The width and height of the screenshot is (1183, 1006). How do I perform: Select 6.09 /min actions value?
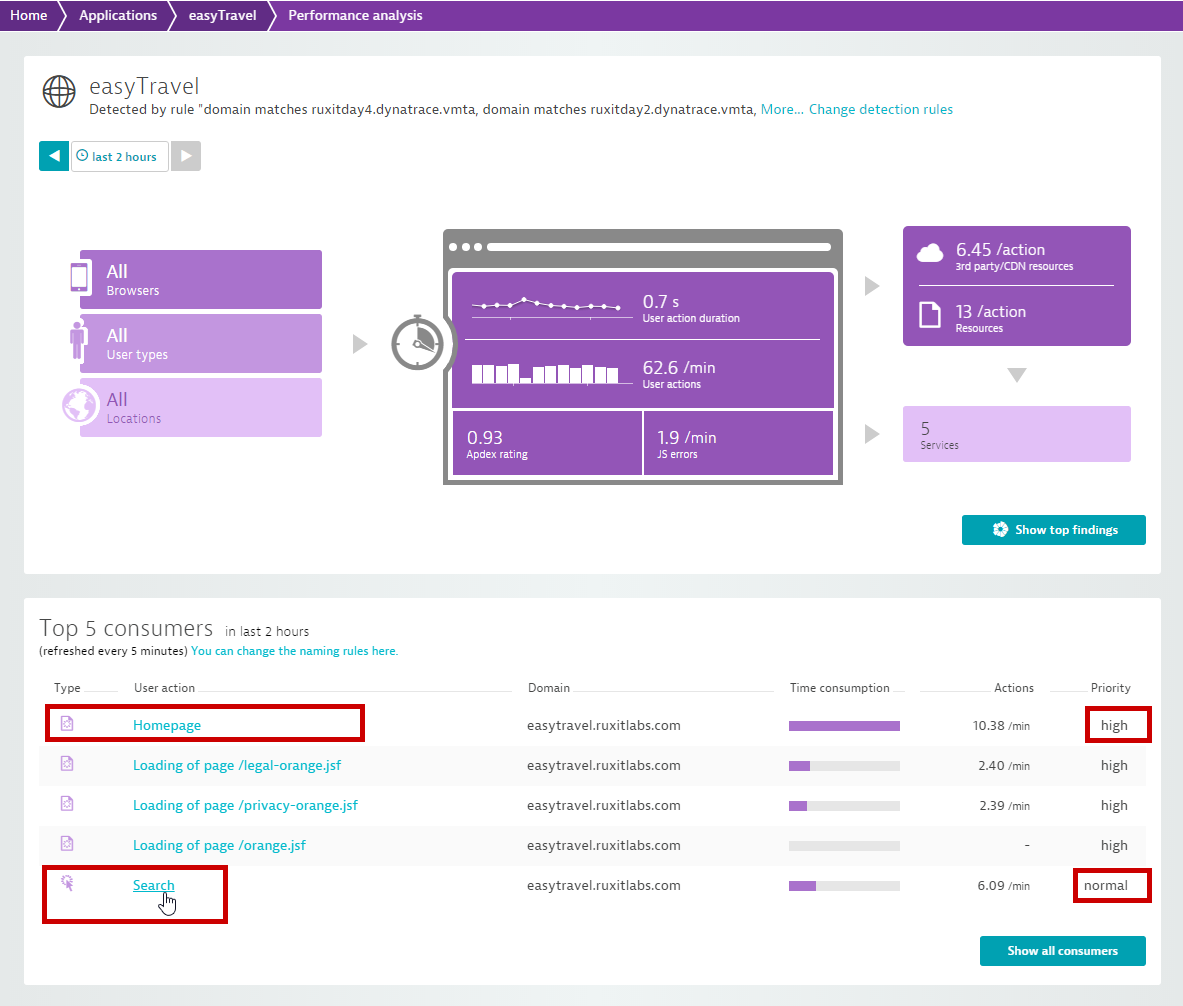1003,886
